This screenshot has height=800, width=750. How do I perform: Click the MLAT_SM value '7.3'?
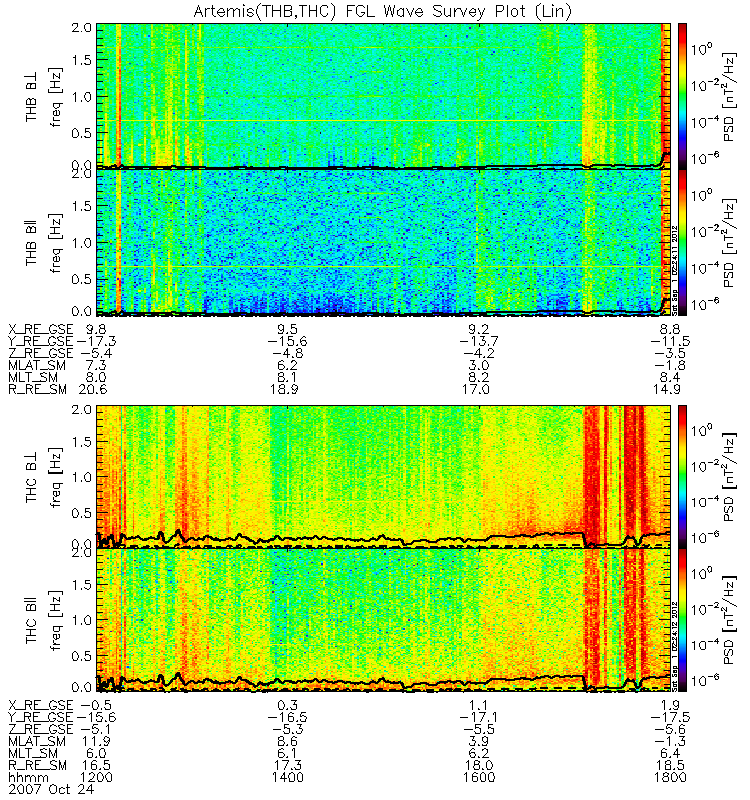click(x=96, y=365)
